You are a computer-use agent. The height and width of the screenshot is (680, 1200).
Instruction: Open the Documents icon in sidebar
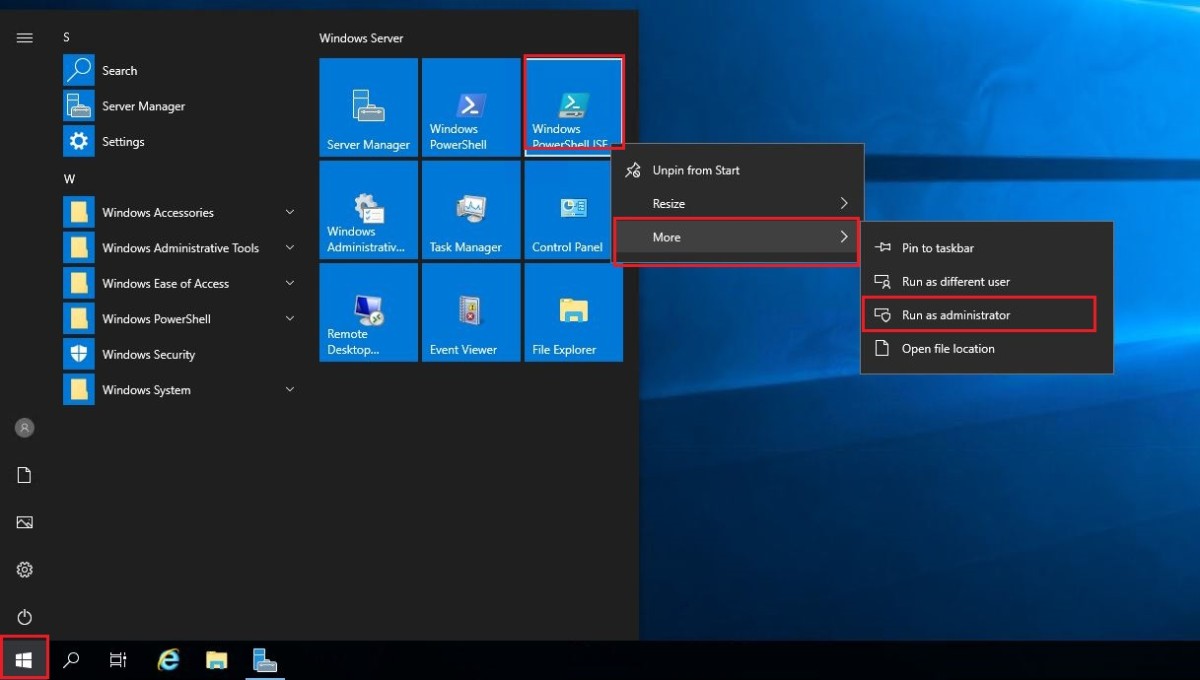[x=25, y=475]
